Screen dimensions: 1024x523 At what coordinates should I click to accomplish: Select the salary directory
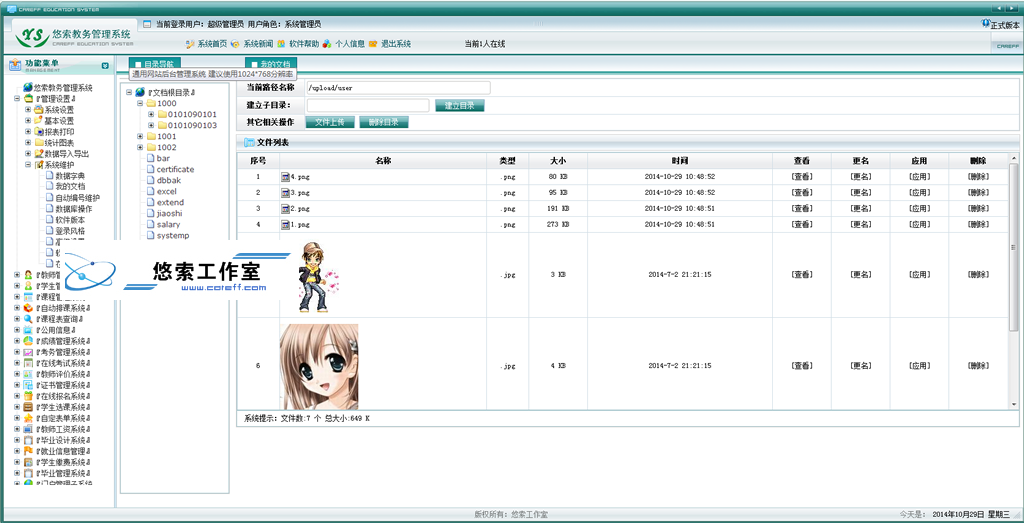(x=168, y=225)
